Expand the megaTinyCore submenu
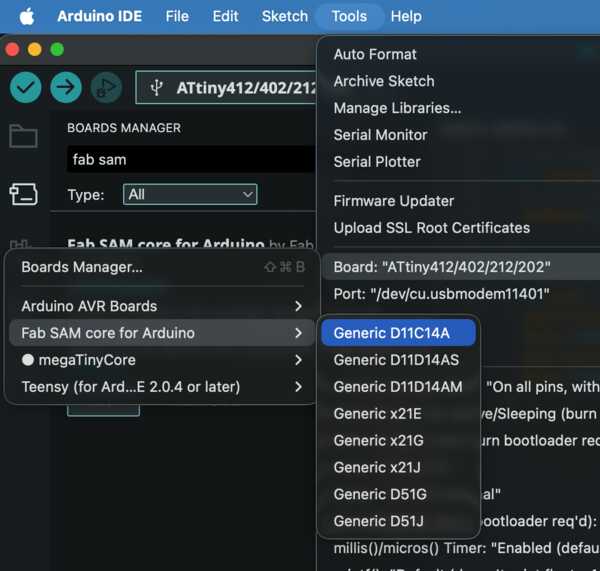This screenshot has height=571, width=600. pyautogui.click(x=162, y=360)
